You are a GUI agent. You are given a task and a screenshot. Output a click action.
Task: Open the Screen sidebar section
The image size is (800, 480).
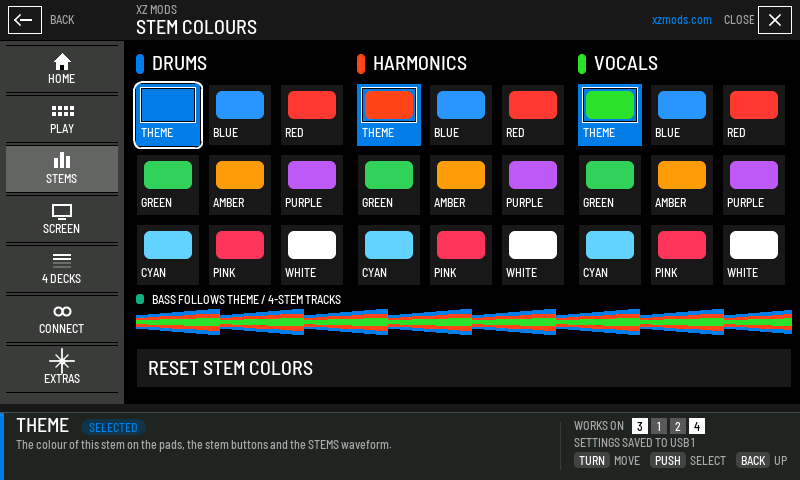coord(62,219)
